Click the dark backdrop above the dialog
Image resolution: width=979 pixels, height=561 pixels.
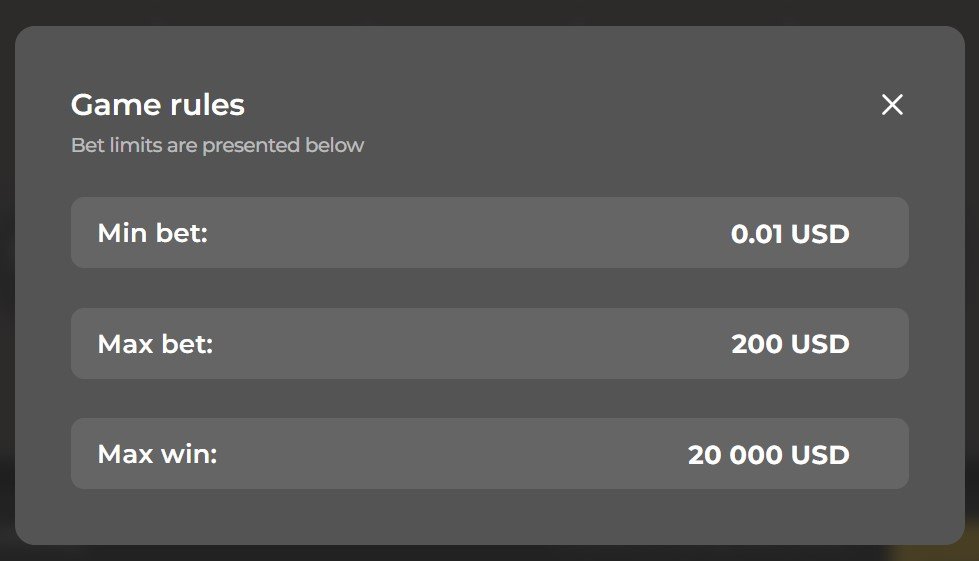(489, 12)
